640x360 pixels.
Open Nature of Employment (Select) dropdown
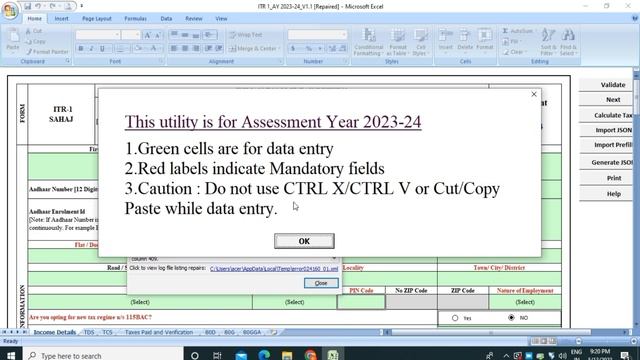tap(525, 302)
